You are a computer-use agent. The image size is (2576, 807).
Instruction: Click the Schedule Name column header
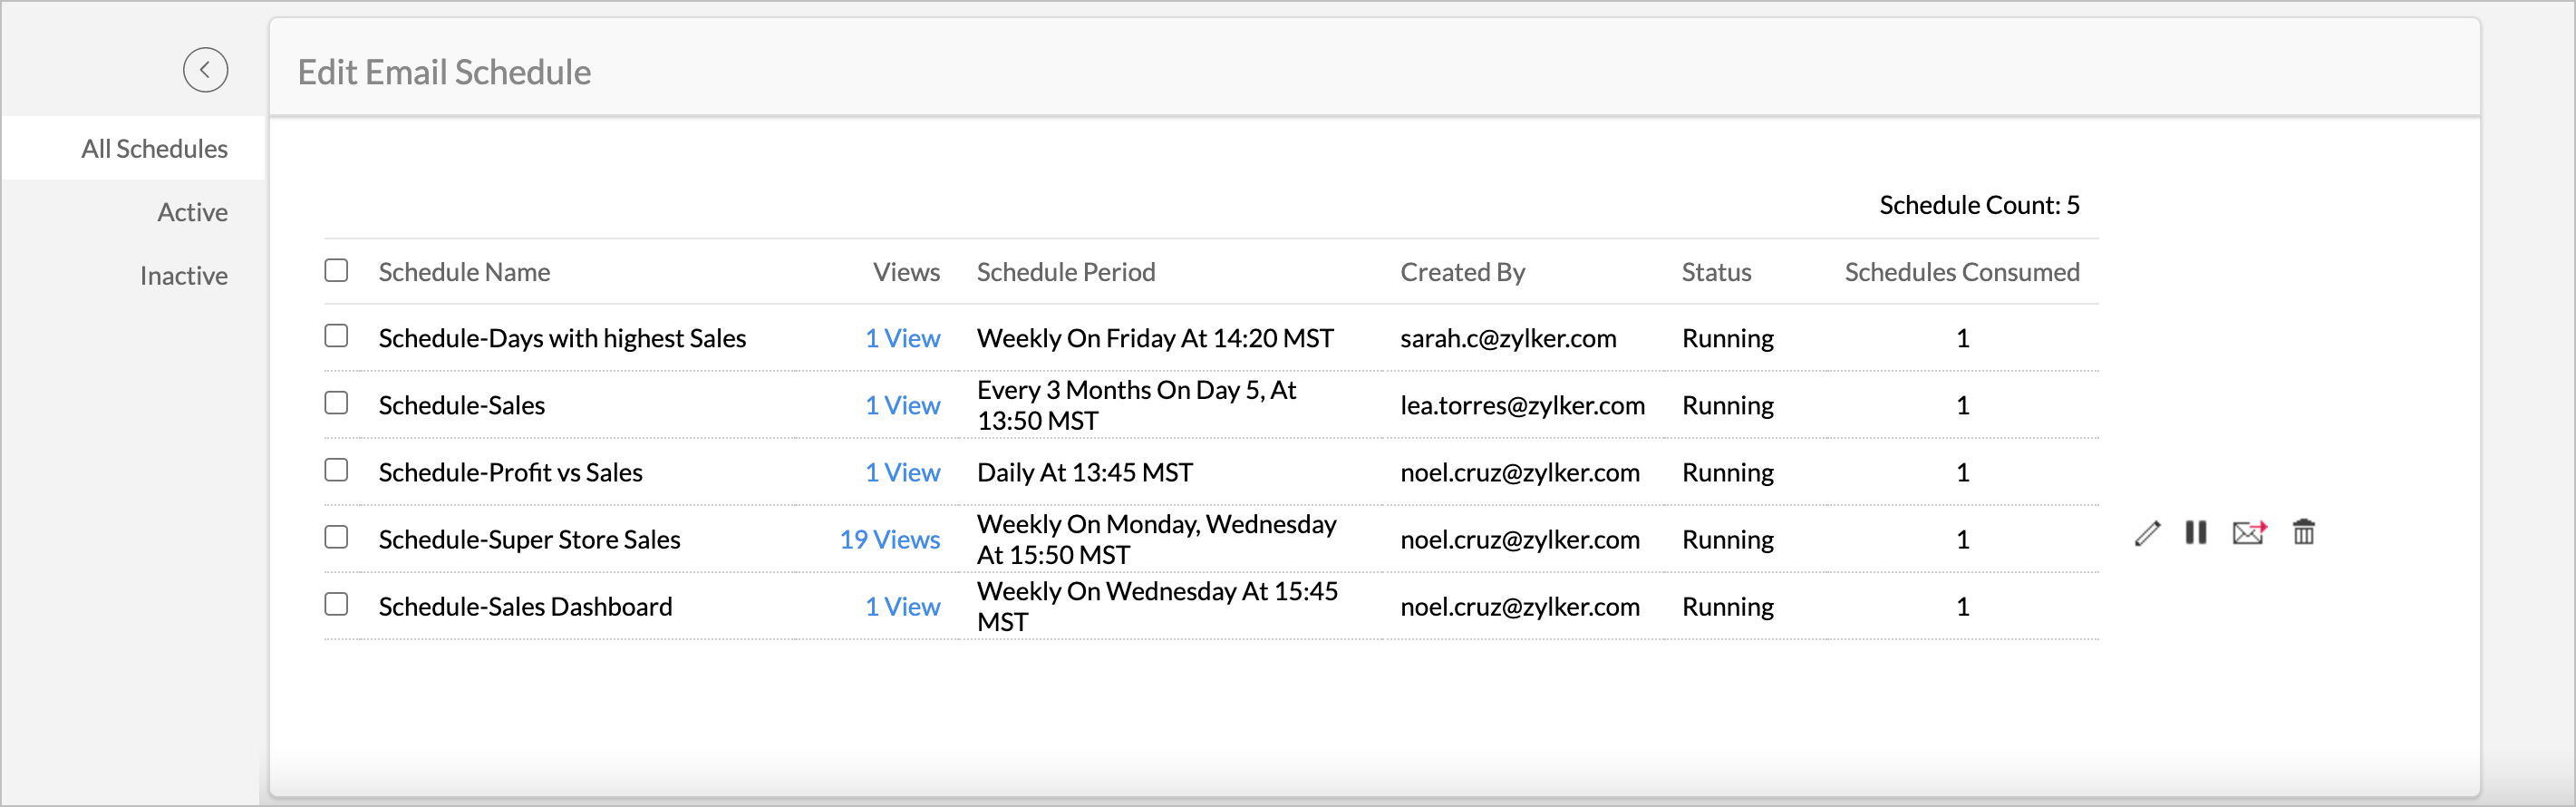pyautogui.click(x=464, y=272)
